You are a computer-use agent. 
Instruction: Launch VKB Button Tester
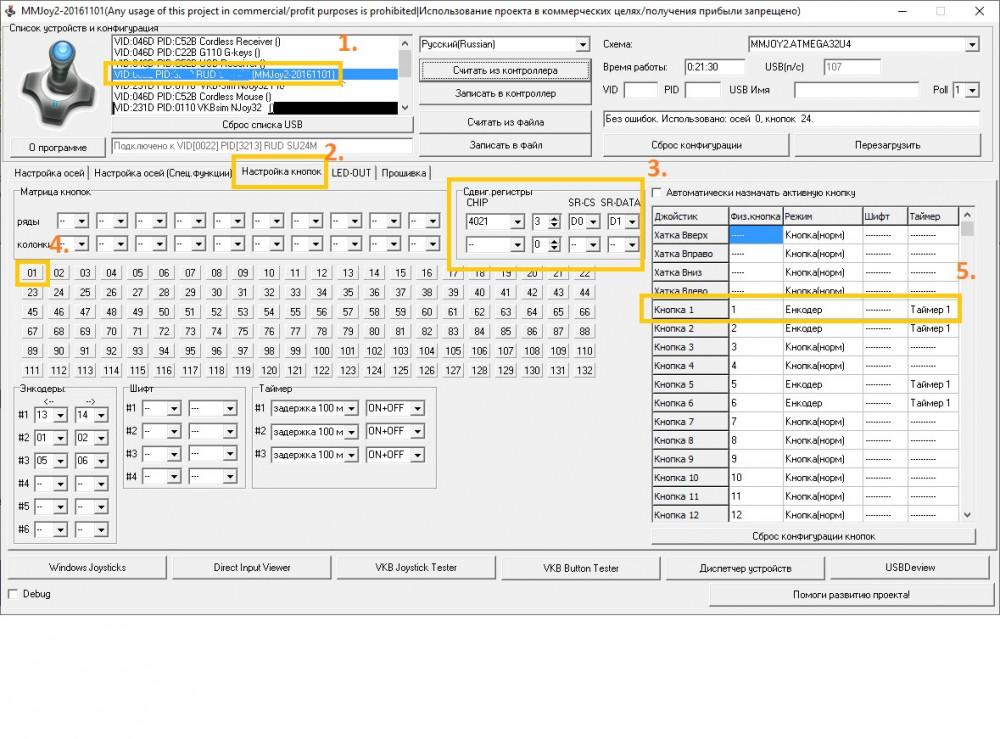tap(581, 568)
